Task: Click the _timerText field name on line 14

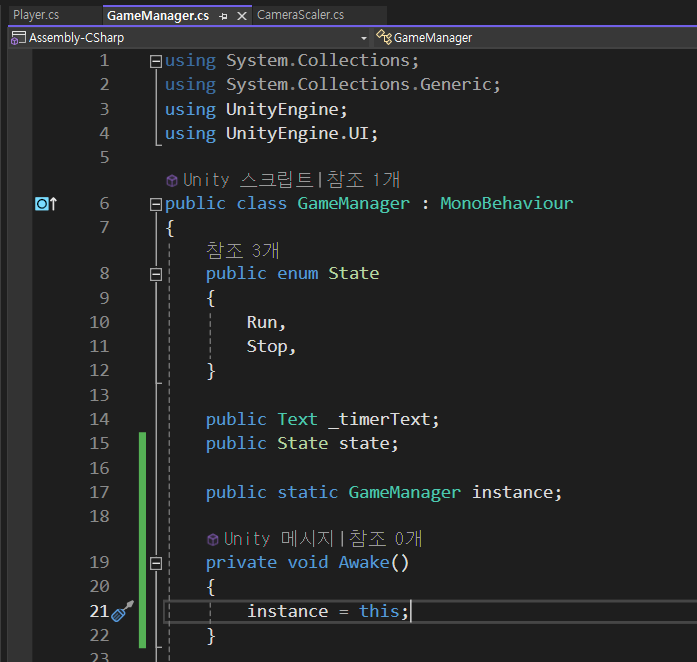Action: click(x=379, y=419)
